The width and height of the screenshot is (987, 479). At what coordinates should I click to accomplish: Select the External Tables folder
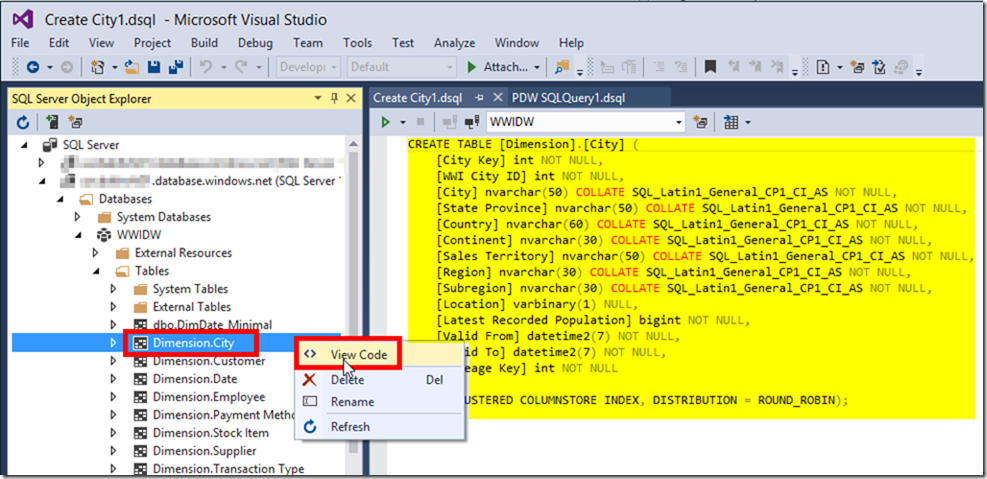pos(191,307)
